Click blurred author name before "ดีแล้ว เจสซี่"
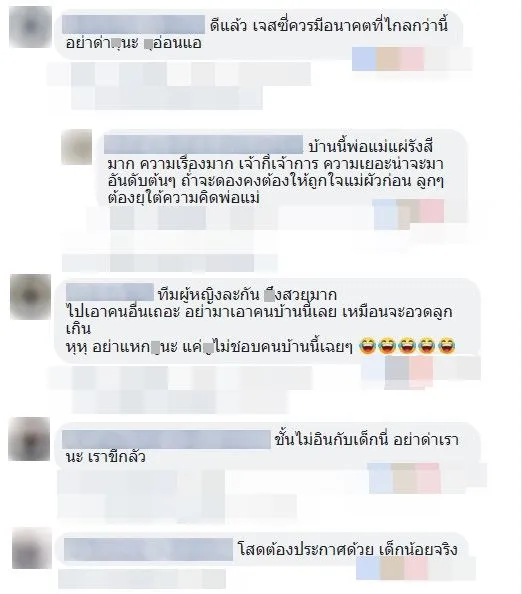Image resolution: width=522 pixels, height=594 pixels. (134, 25)
